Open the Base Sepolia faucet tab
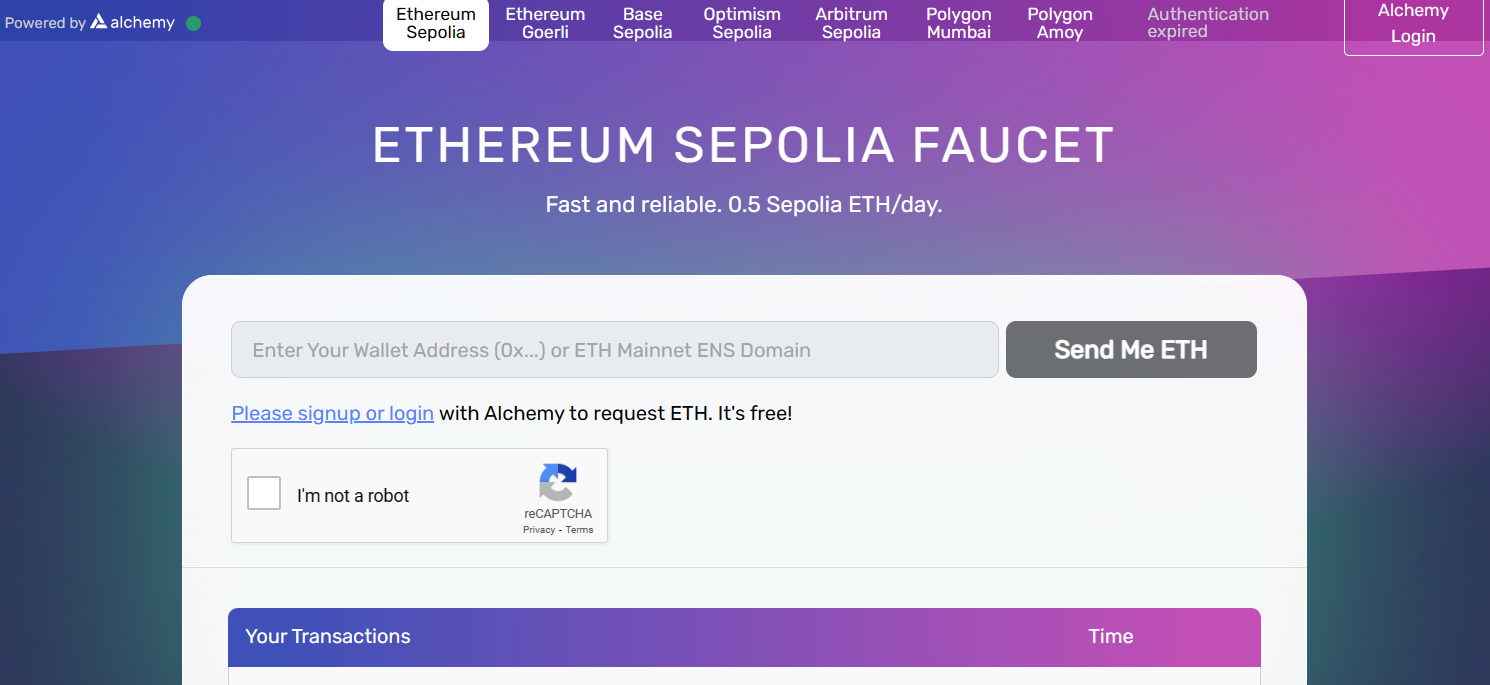1490x685 pixels. tap(643, 23)
